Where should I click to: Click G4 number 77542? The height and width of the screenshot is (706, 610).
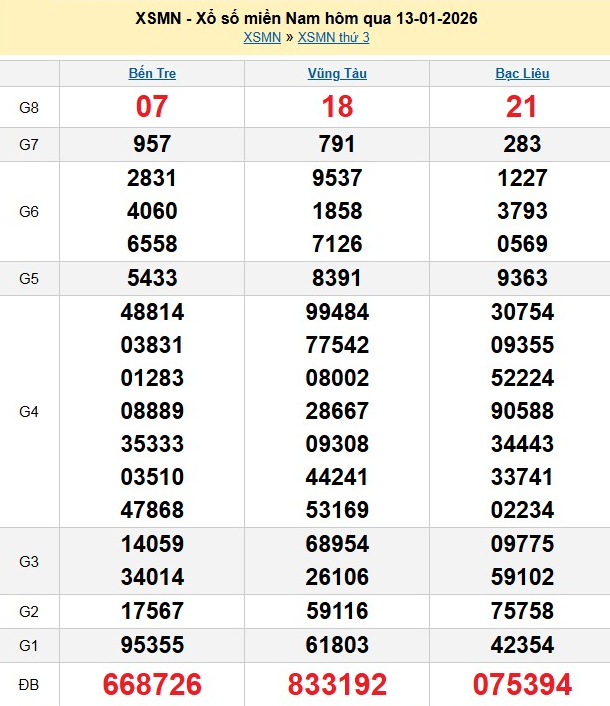[337, 345]
